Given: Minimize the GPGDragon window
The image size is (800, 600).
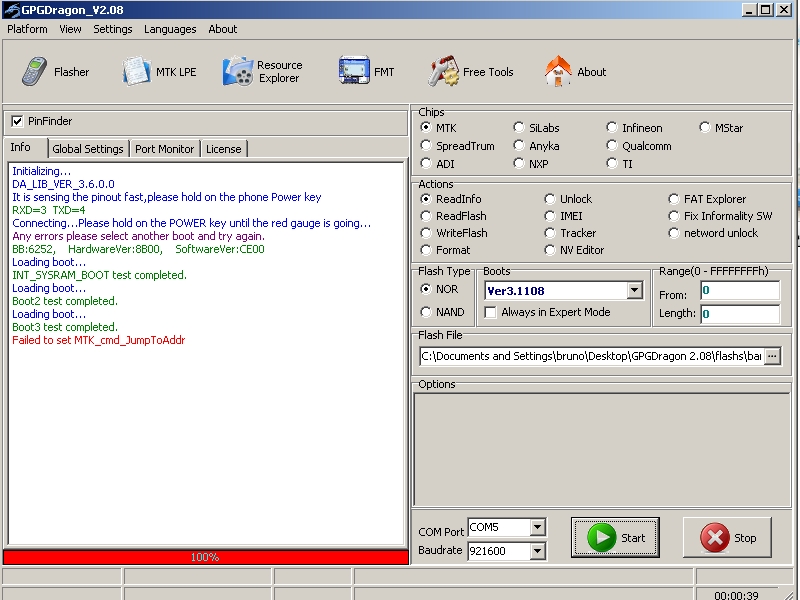Looking at the screenshot, I should [748, 10].
